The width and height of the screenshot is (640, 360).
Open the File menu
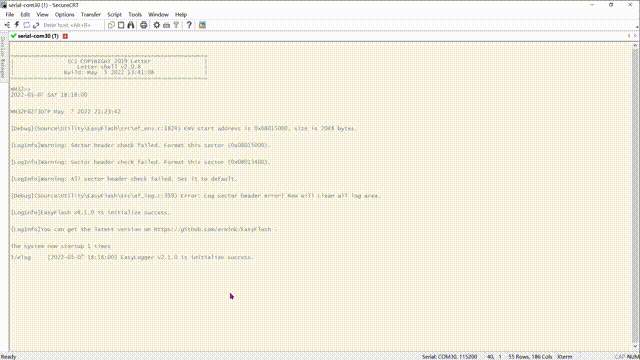10,14
